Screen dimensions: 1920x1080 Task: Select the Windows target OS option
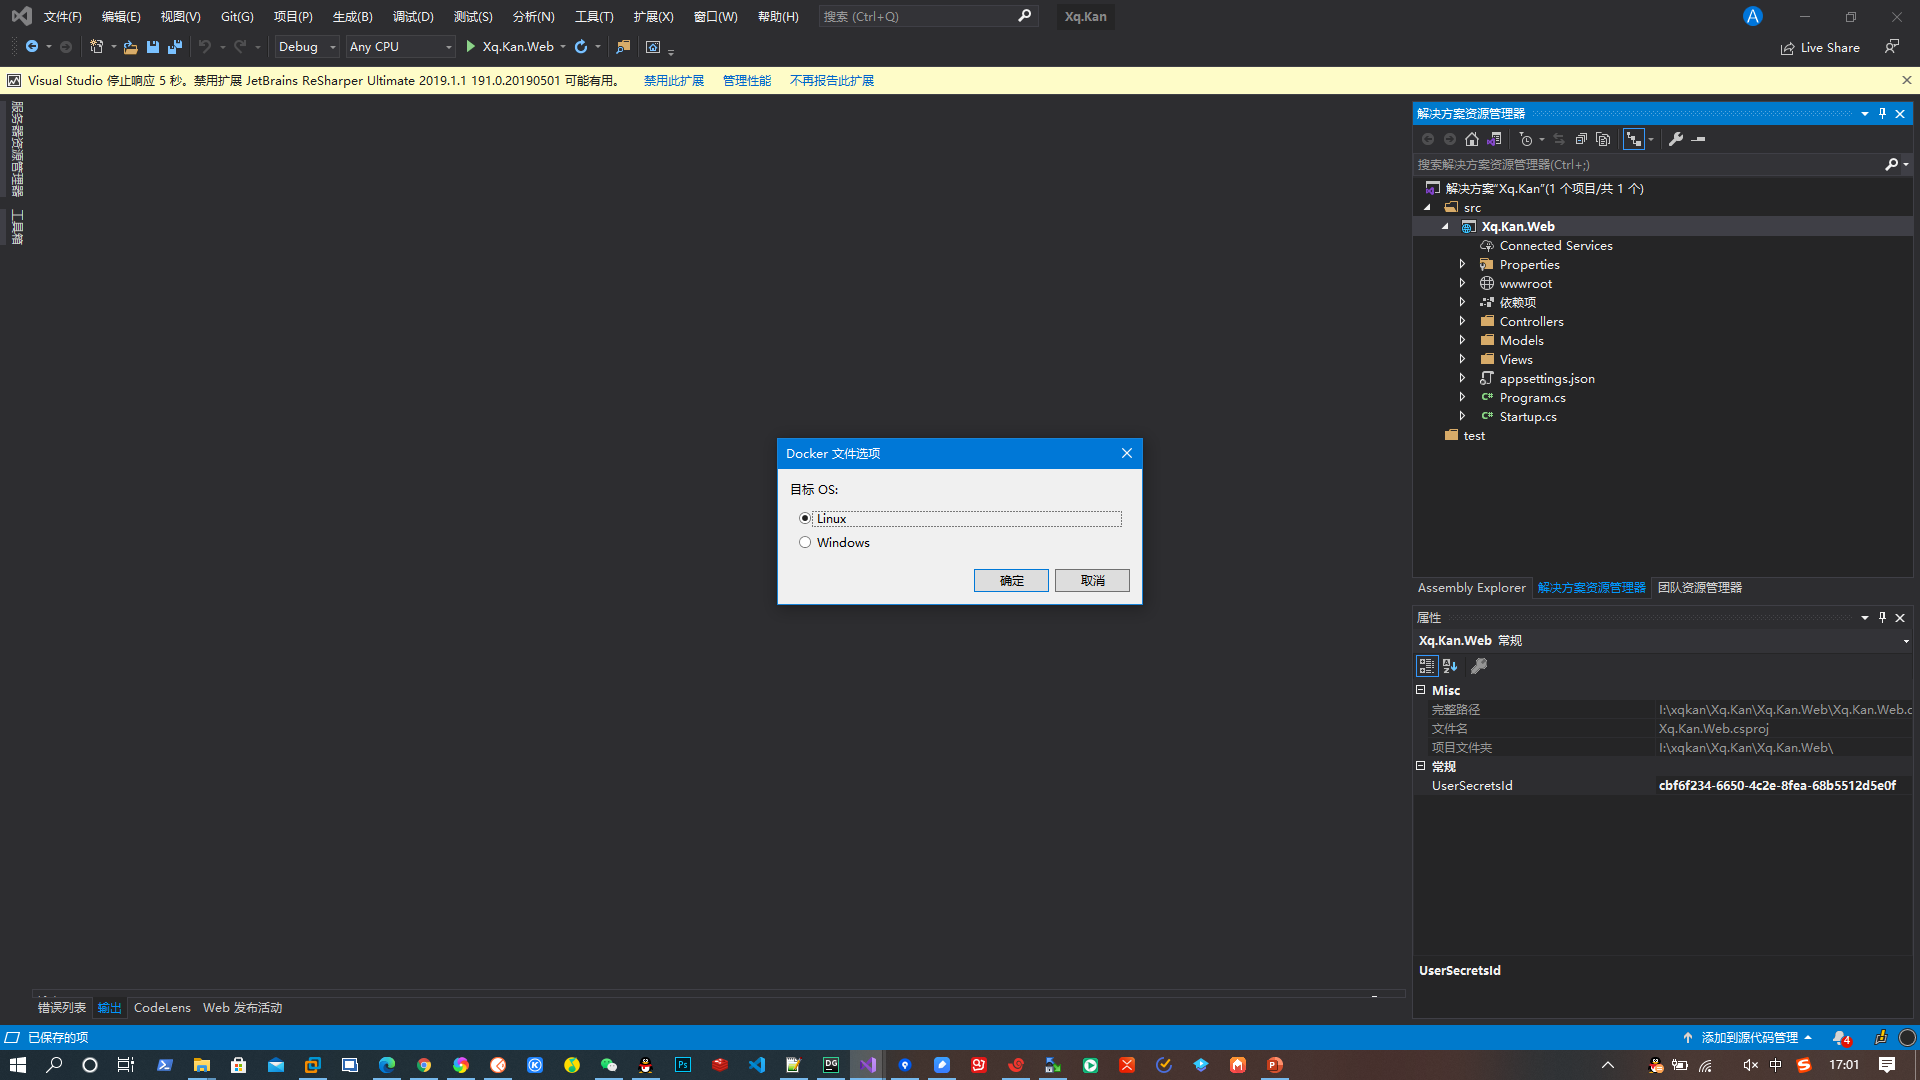click(805, 543)
